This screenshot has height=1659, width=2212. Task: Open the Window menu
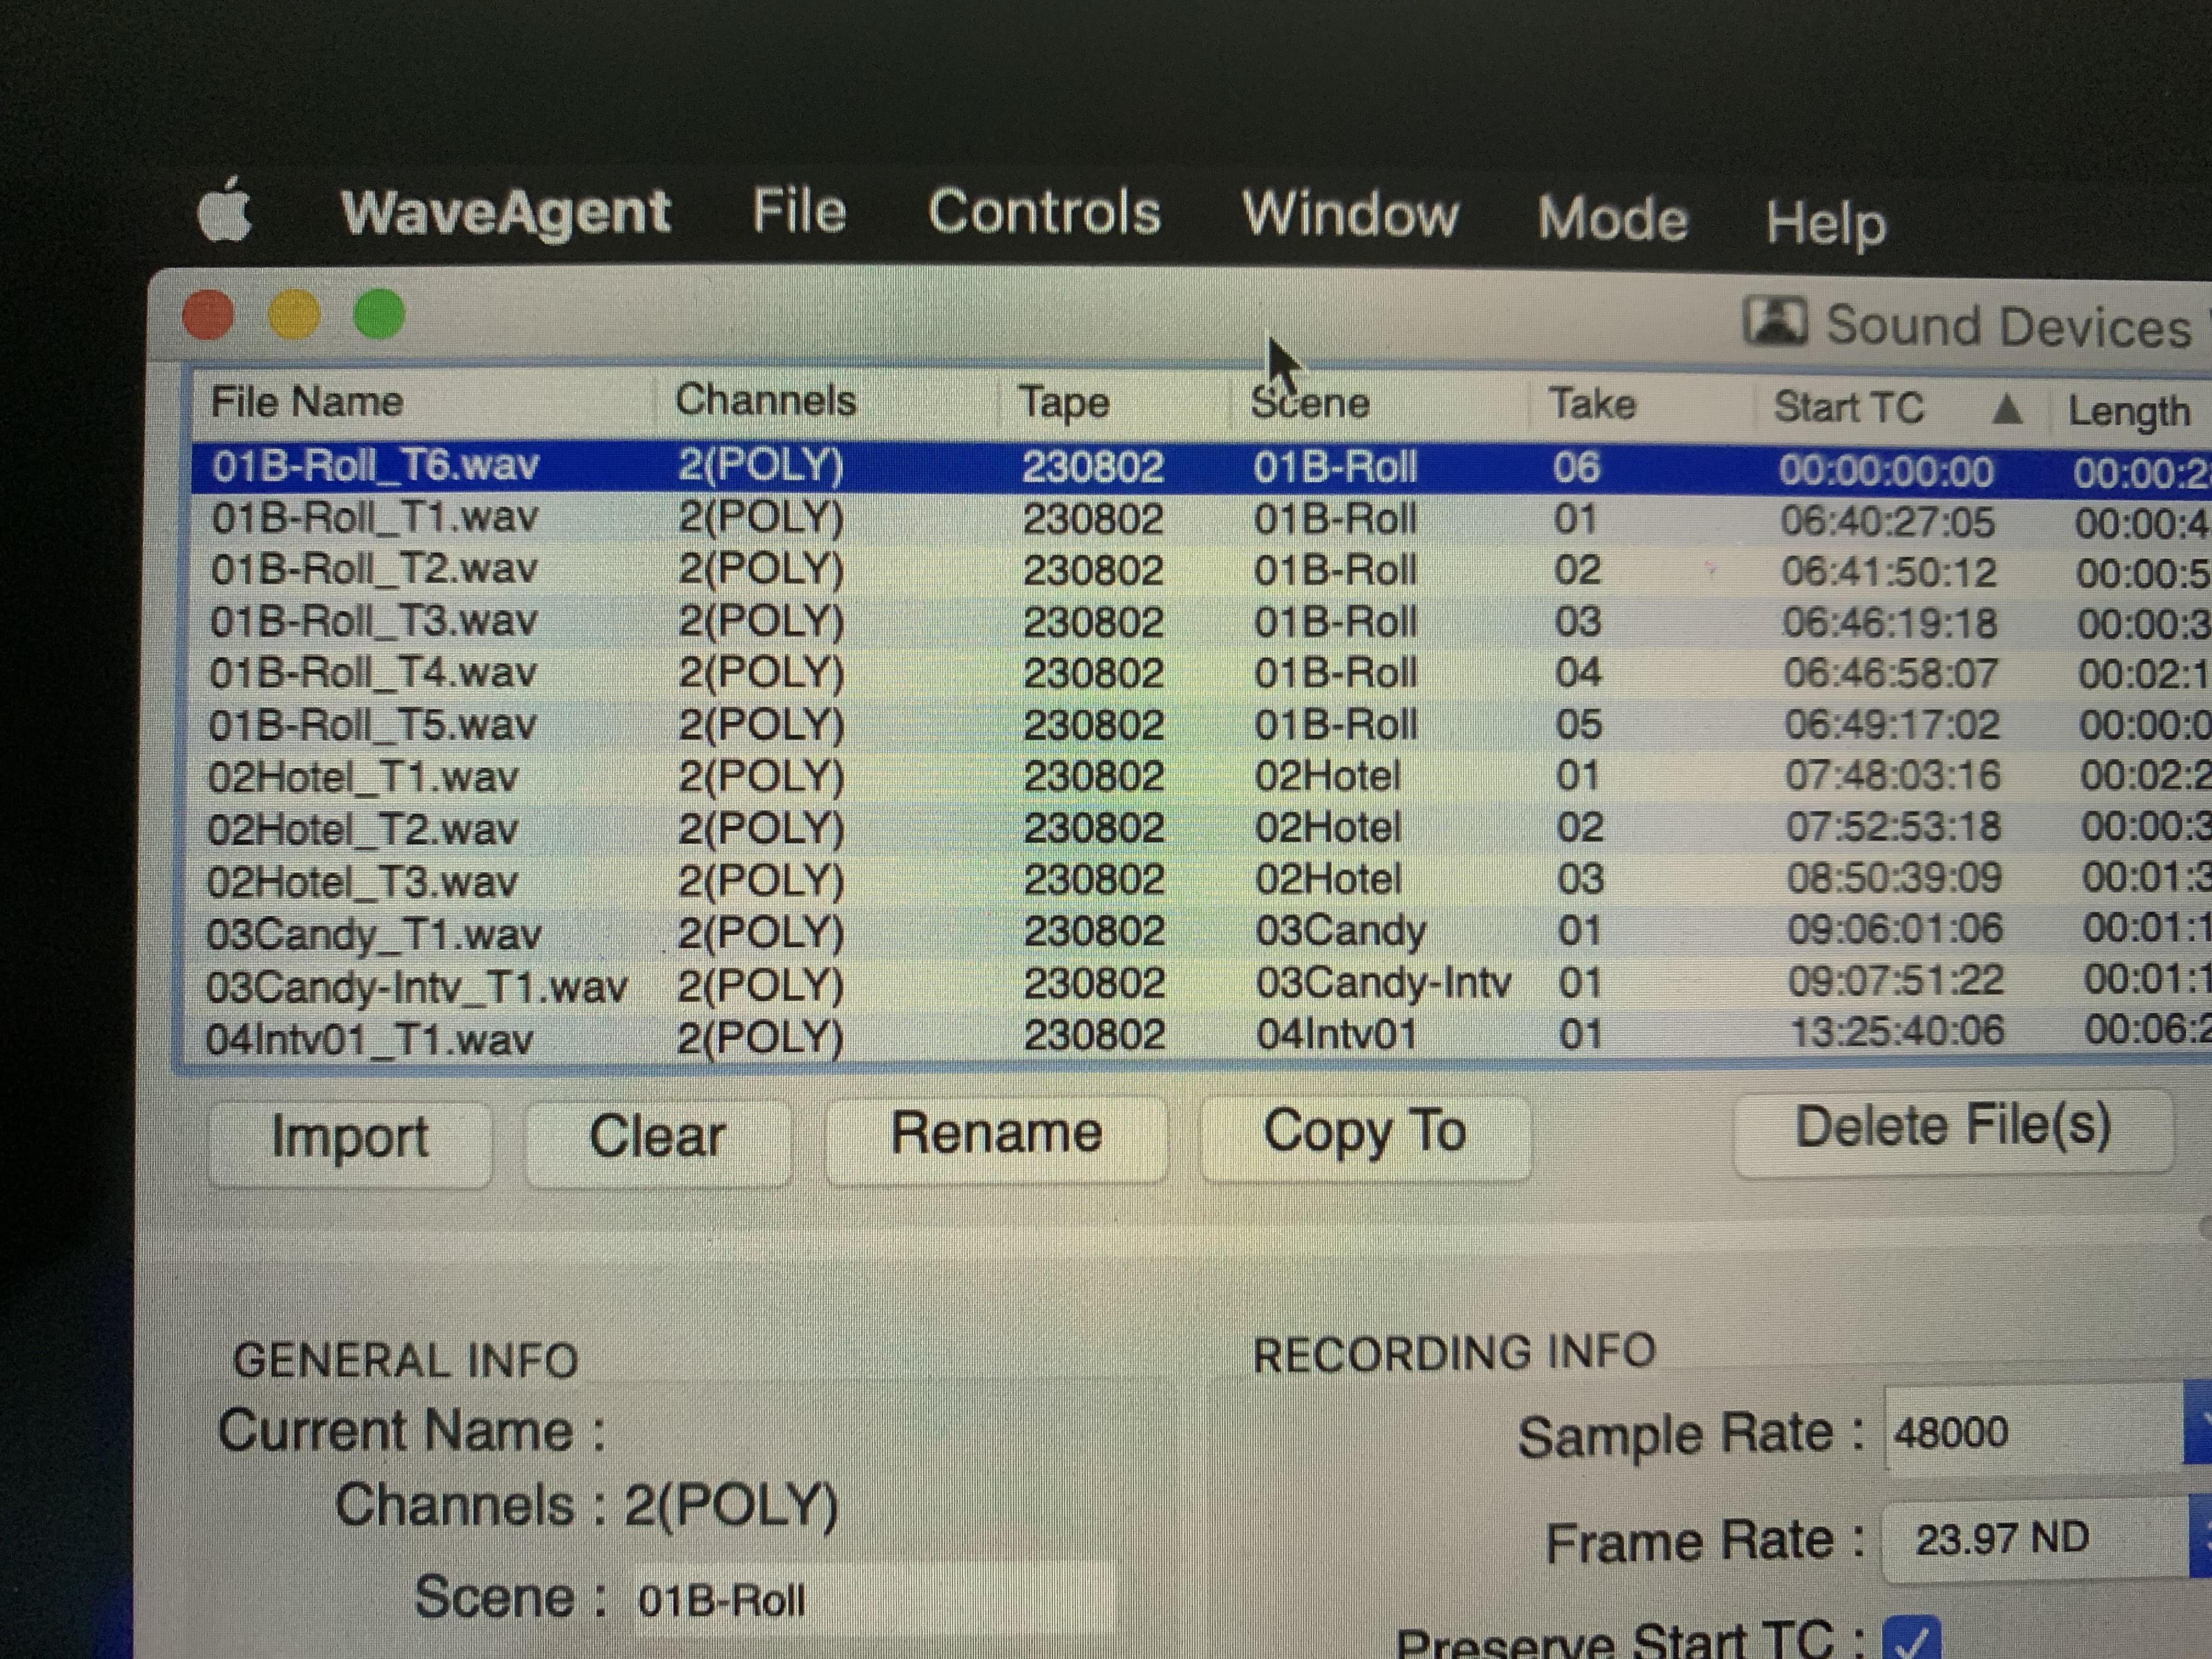point(1350,214)
